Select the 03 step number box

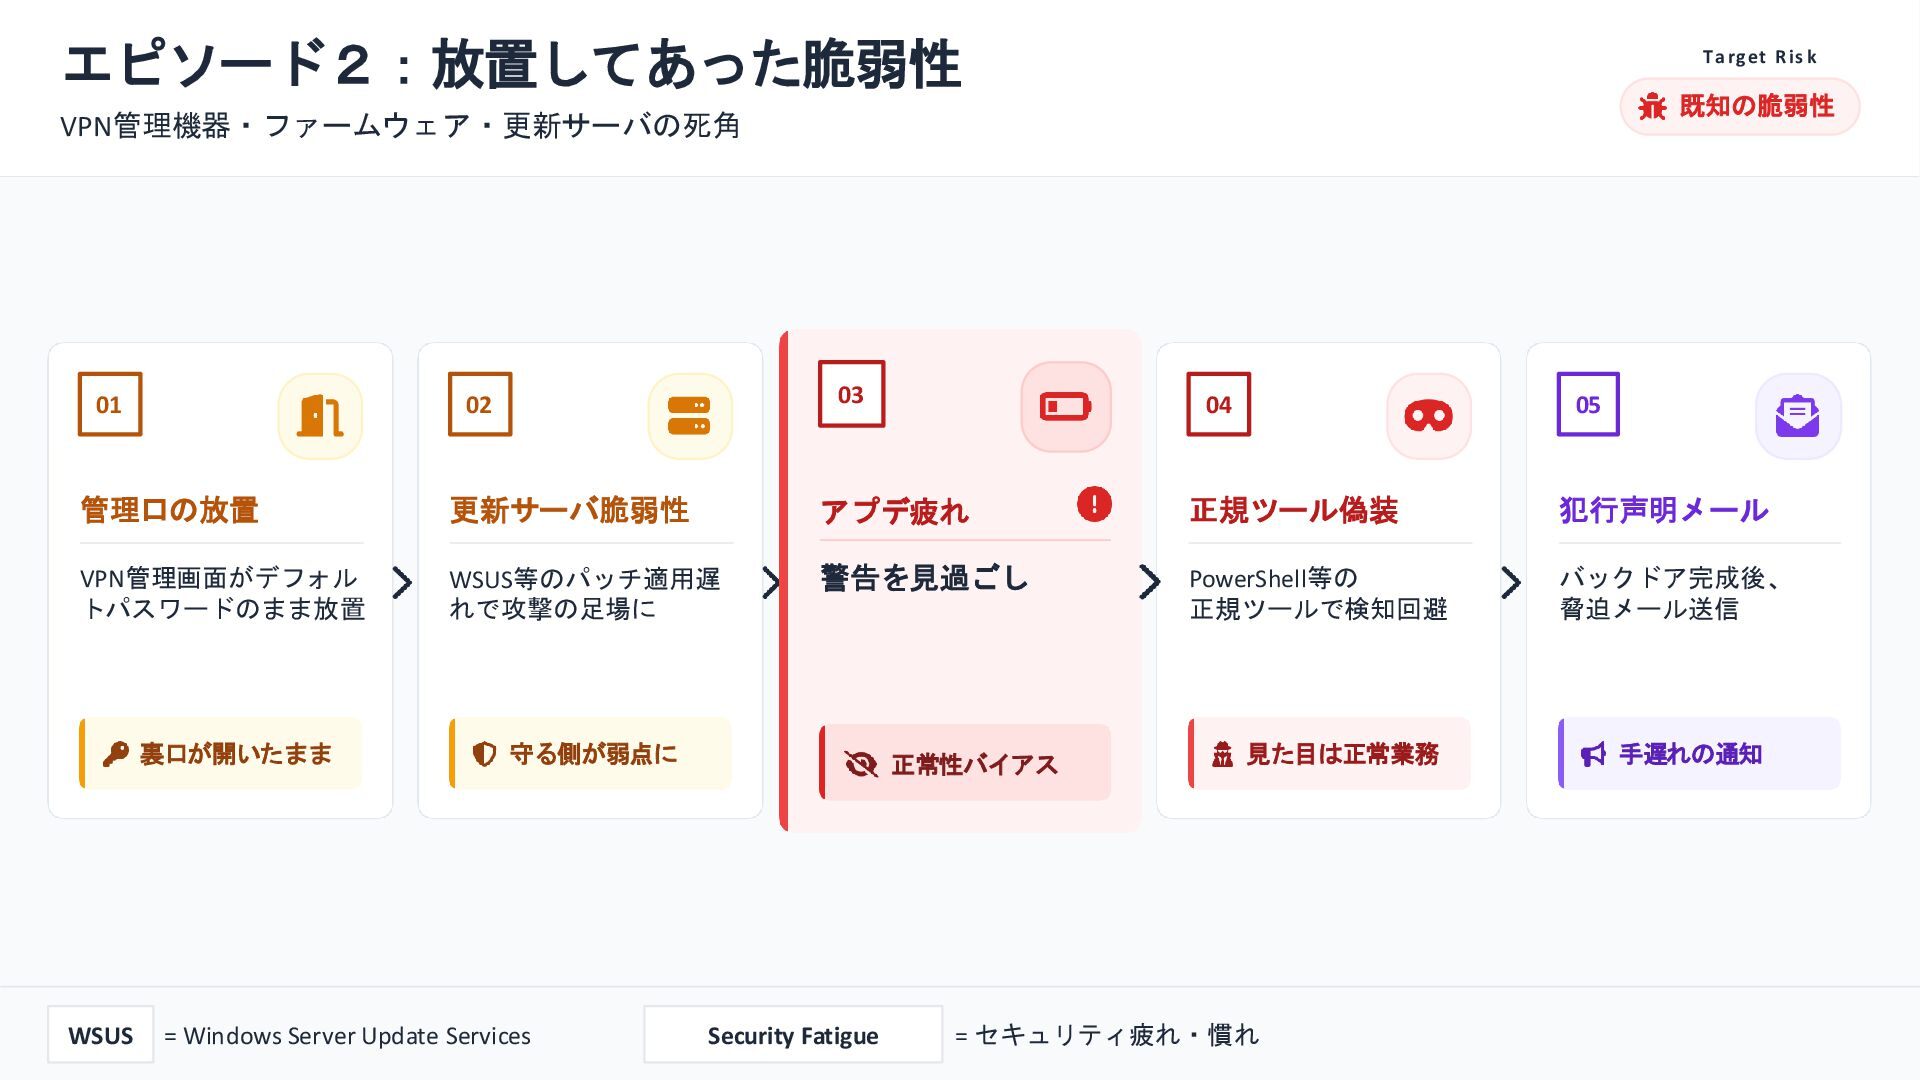[851, 394]
